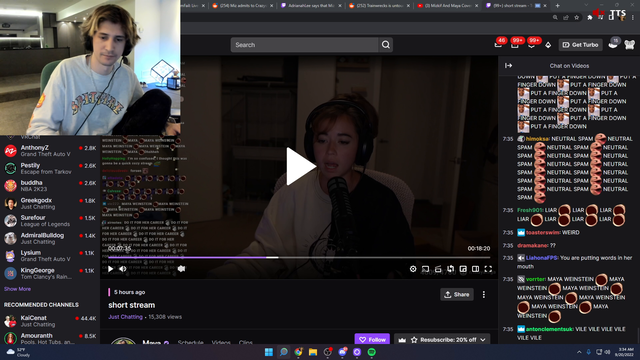
Task: Select buddha channel avatar
Action: tap(10, 186)
